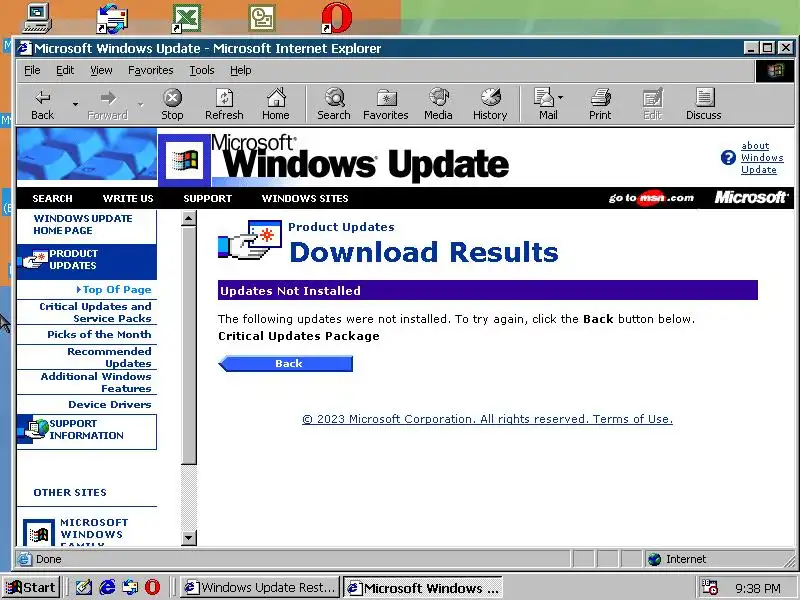
Task: Click the Back toolbar arrow icon
Action: tap(42, 97)
